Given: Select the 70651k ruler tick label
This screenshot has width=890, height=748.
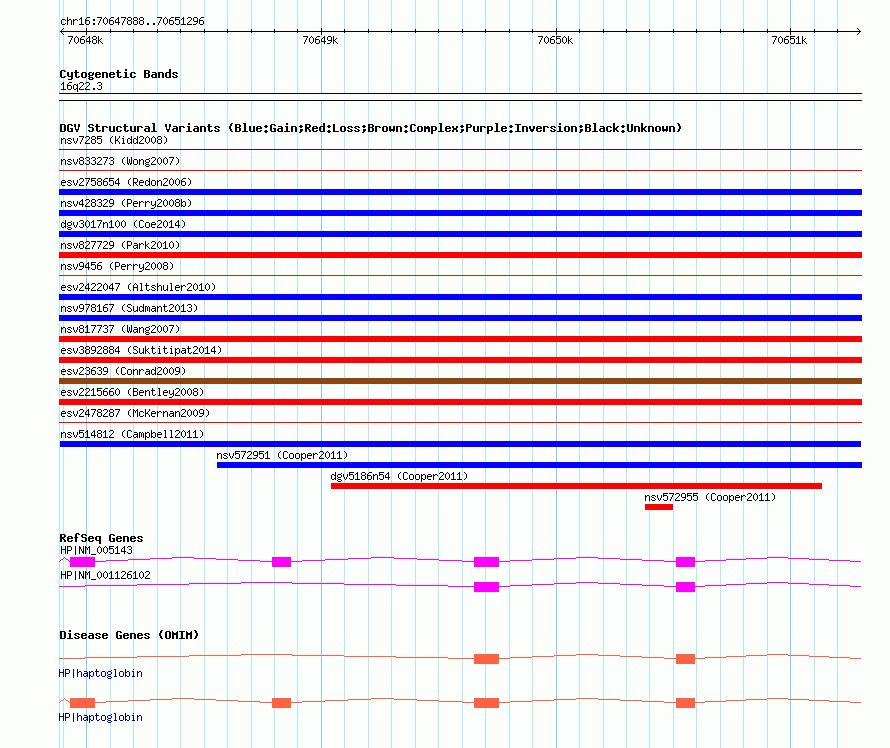Looking at the screenshot, I should pos(789,41).
